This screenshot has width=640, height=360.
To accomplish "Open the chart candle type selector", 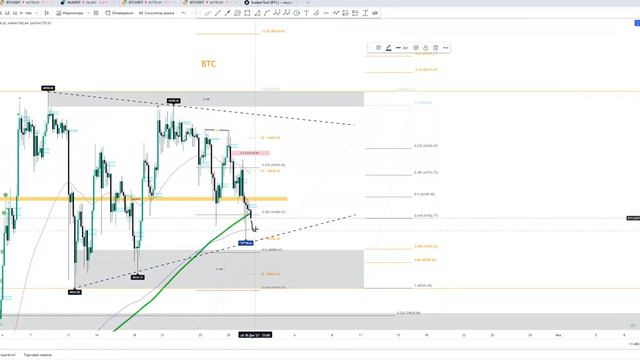I will (47, 13).
